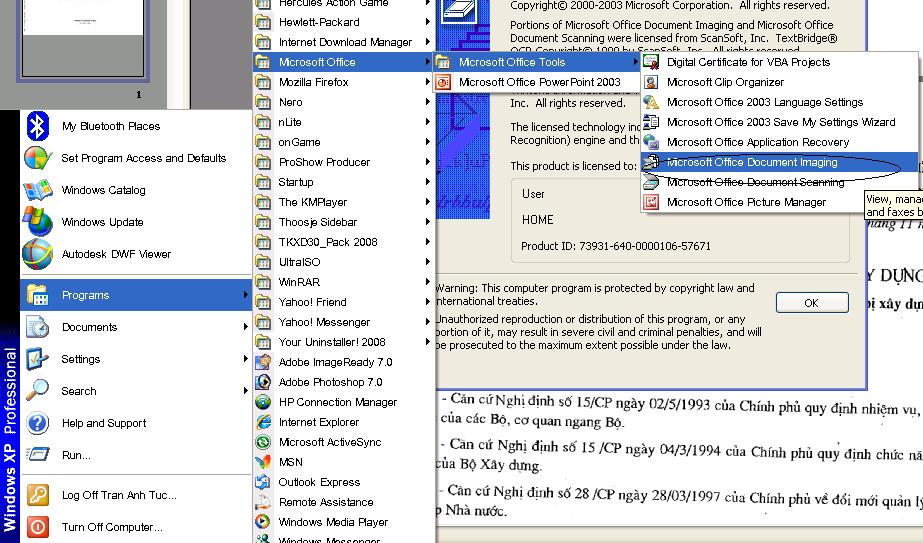This screenshot has width=923, height=543.
Task: Click OK in the About dialog
Action: pos(812,303)
